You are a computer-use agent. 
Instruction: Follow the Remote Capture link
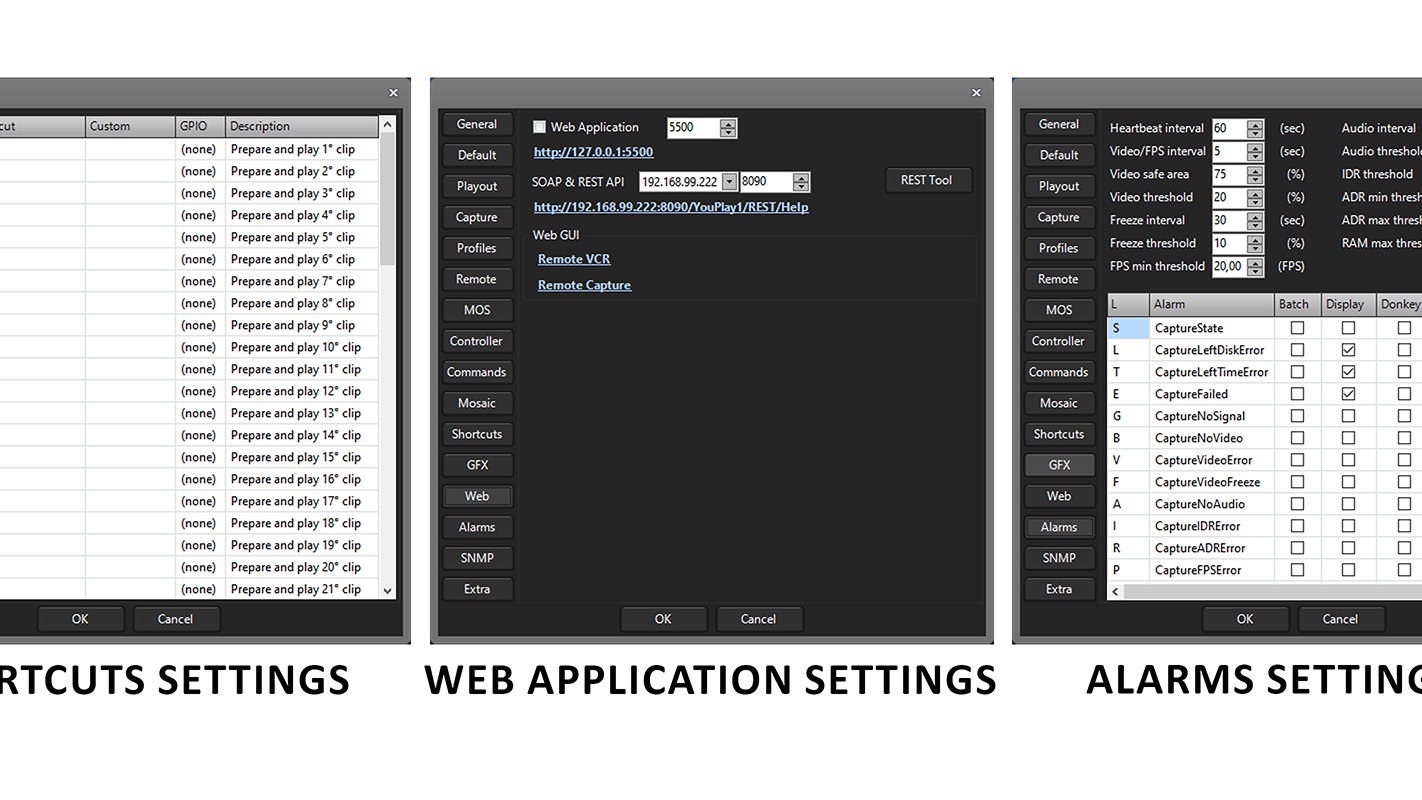[x=584, y=285]
